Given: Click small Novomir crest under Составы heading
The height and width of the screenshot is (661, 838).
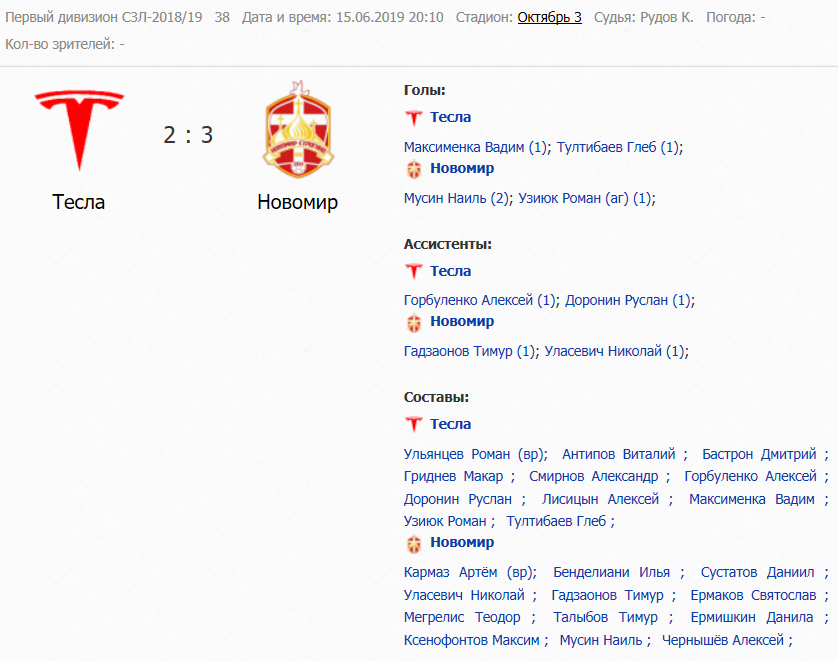Looking at the screenshot, I should pyautogui.click(x=414, y=543).
